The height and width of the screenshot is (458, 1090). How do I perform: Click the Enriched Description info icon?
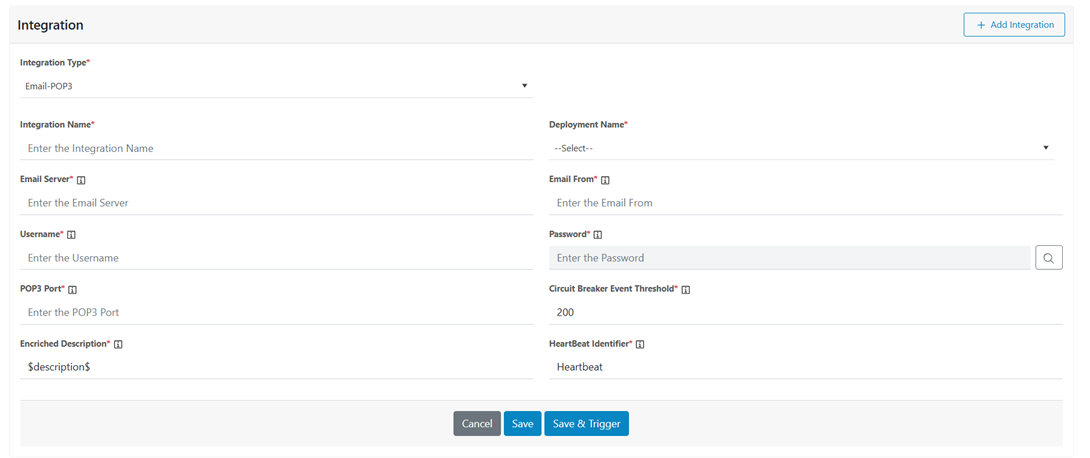click(x=118, y=344)
